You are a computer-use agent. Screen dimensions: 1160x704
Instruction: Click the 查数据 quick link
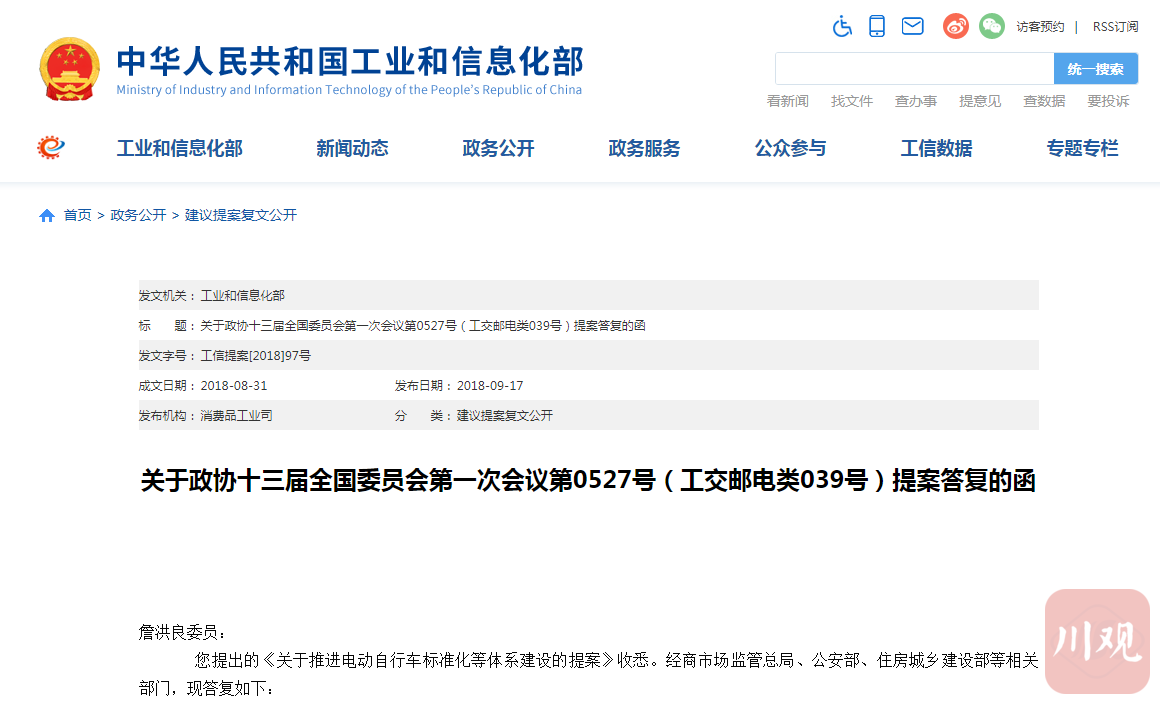click(x=1044, y=101)
